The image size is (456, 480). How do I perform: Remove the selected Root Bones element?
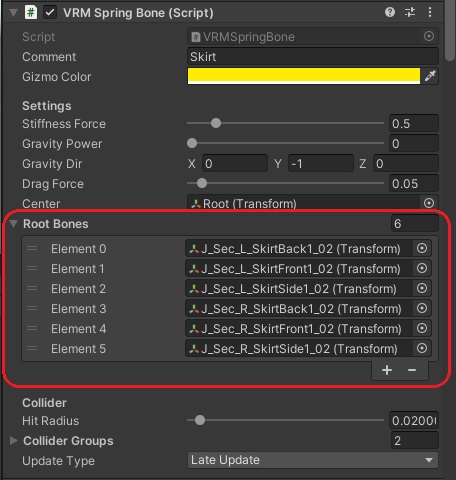(412, 370)
